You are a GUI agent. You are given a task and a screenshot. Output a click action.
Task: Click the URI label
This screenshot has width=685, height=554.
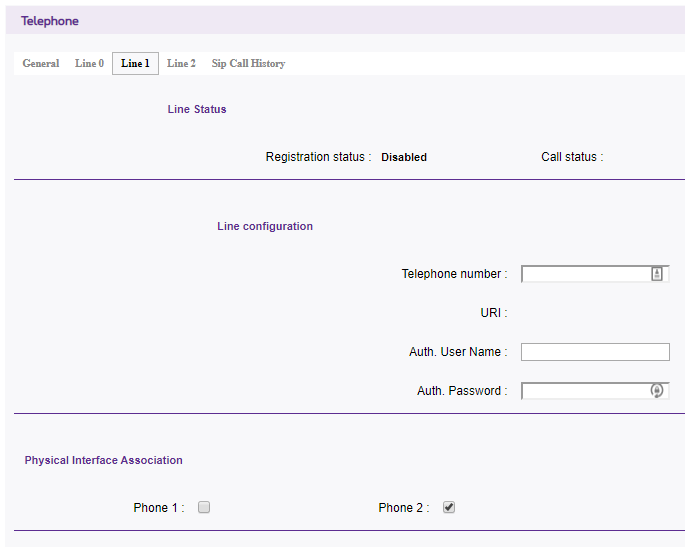[493, 313]
